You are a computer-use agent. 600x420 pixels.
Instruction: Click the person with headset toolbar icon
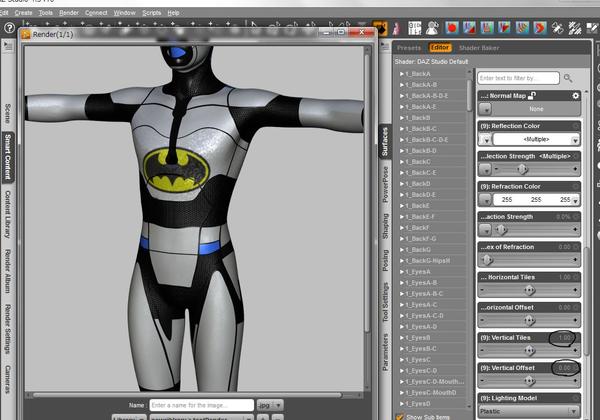[x=433, y=28]
